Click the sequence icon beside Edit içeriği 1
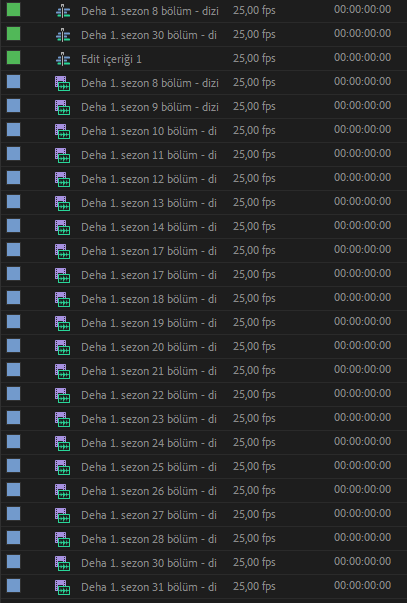The height and width of the screenshot is (603, 407). point(63,59)
